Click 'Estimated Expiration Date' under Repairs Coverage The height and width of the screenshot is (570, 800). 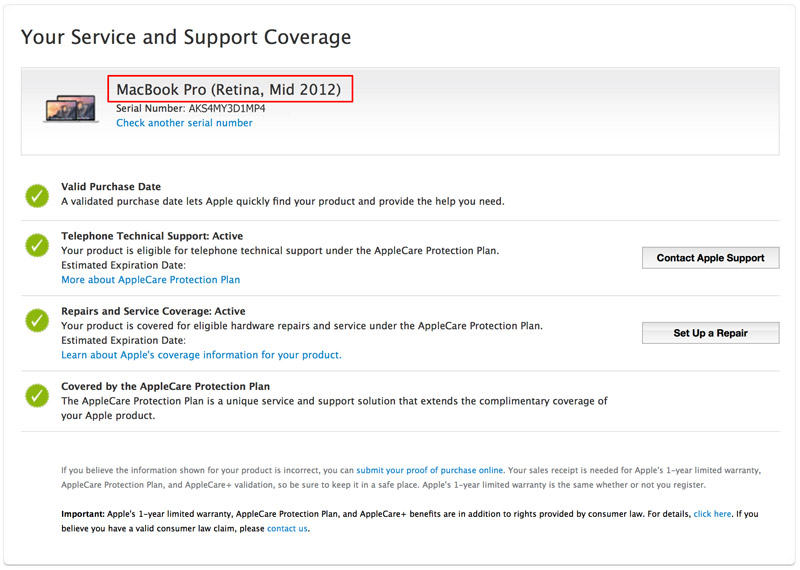123,340
